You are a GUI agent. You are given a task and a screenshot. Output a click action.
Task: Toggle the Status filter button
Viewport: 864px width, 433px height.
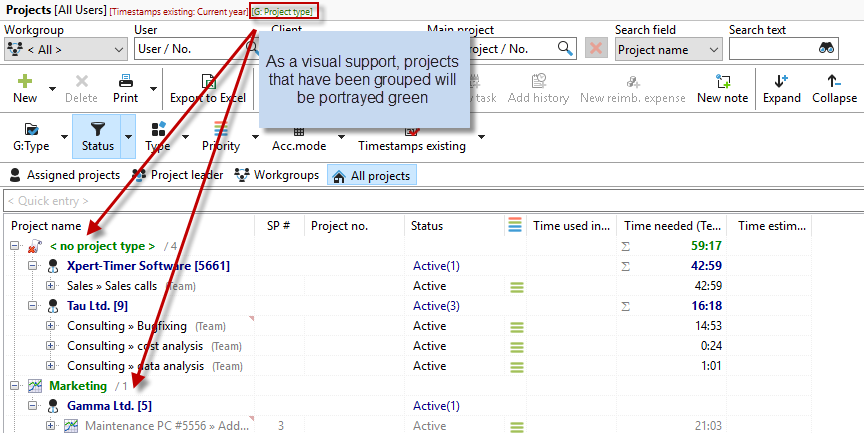coord(97,135)
